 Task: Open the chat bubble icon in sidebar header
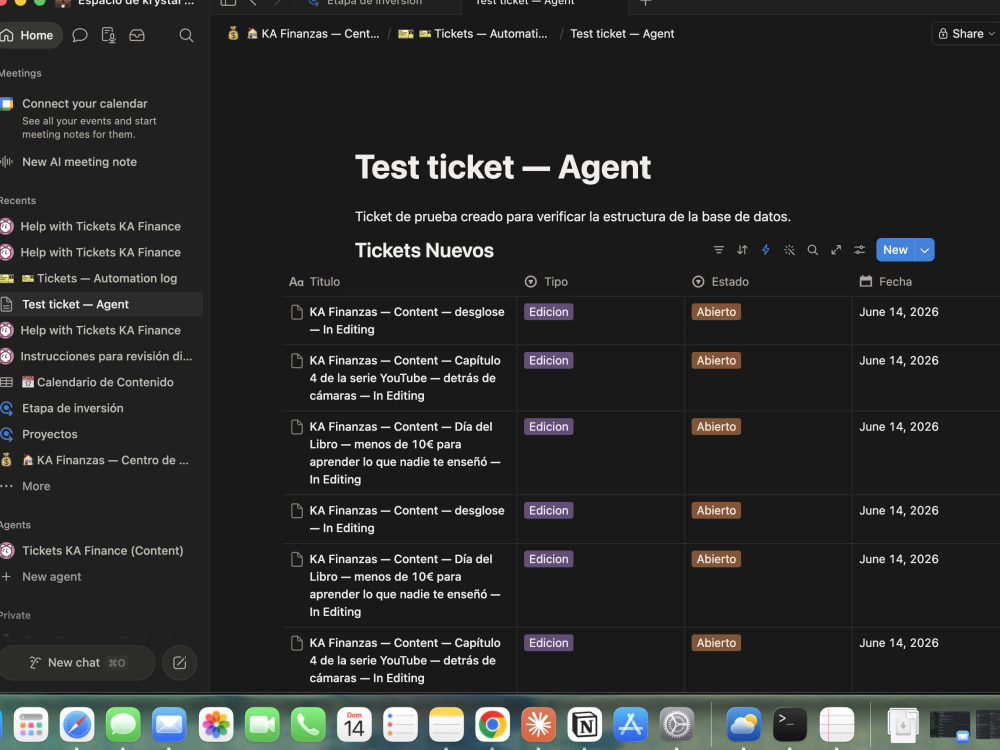click(80, 35)
